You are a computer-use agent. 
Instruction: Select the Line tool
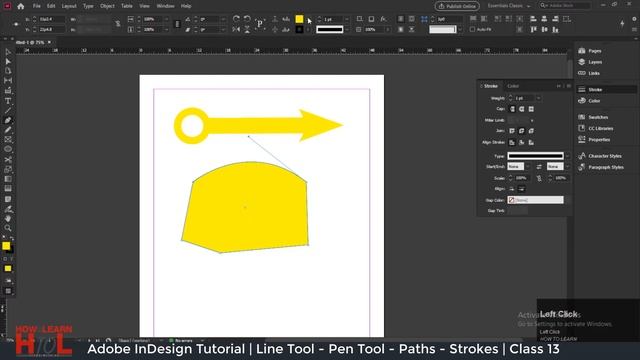click(8, 111)
